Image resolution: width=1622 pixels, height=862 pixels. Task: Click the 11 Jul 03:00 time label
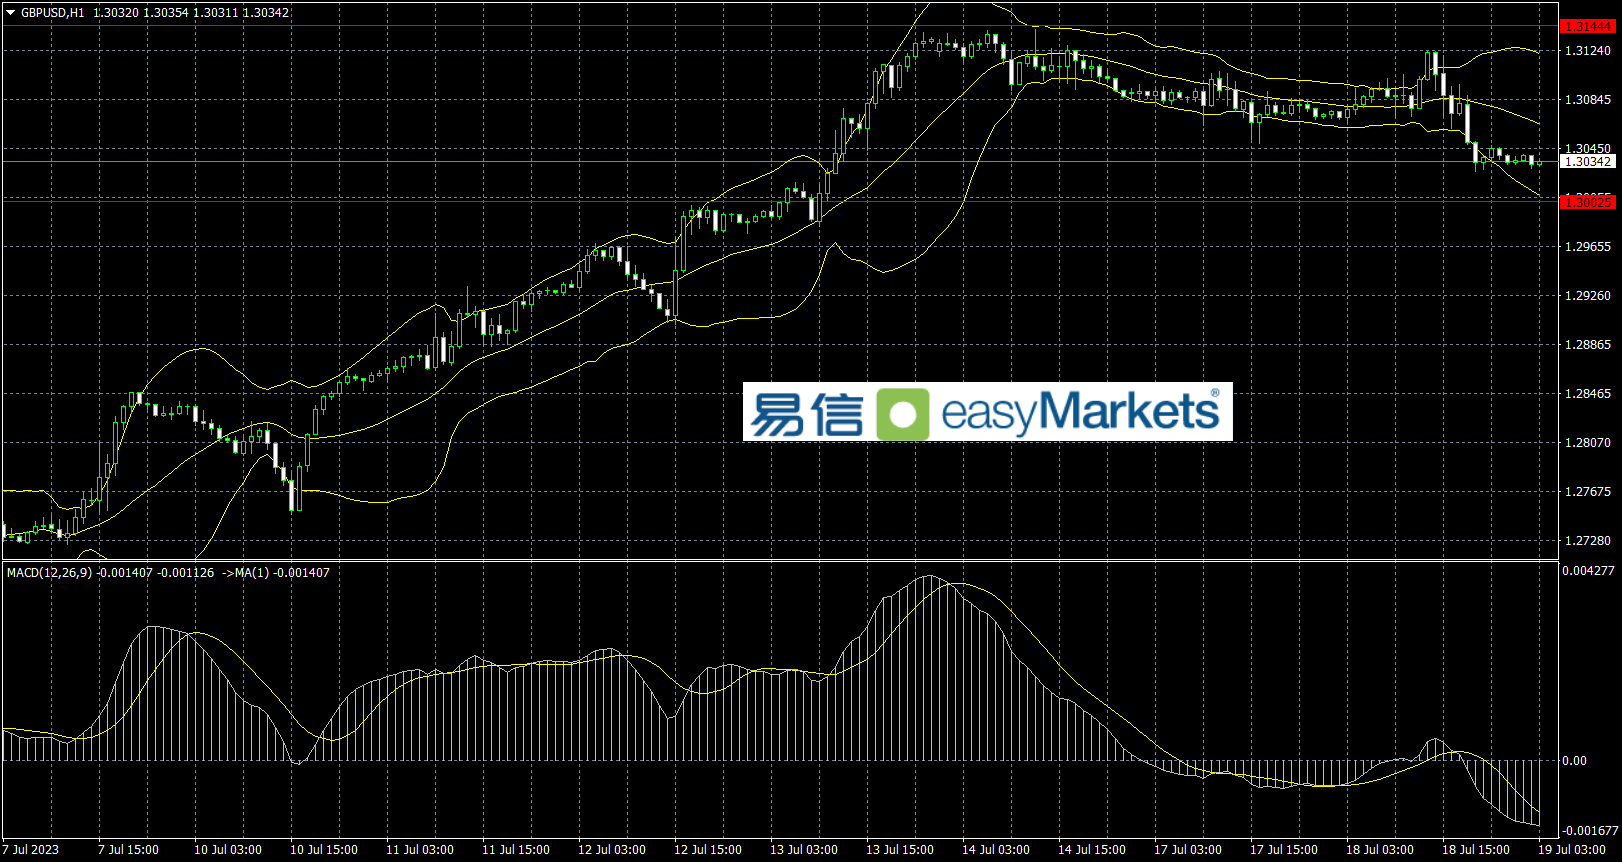pyautogui.click(x=420, y=850)
